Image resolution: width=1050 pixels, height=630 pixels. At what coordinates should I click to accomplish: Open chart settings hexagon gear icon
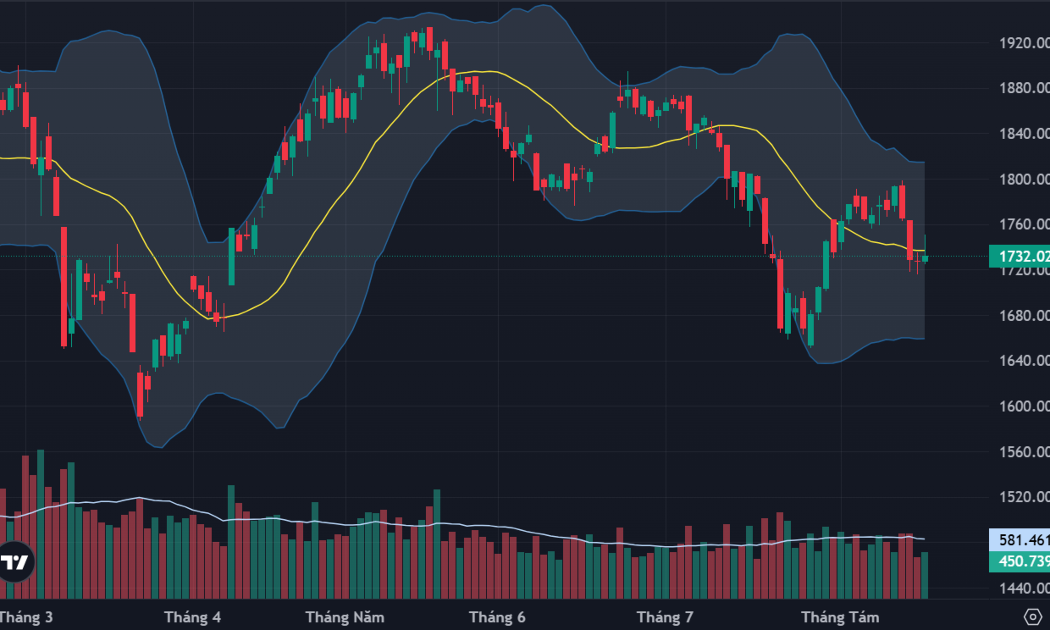click(1033, 616)
